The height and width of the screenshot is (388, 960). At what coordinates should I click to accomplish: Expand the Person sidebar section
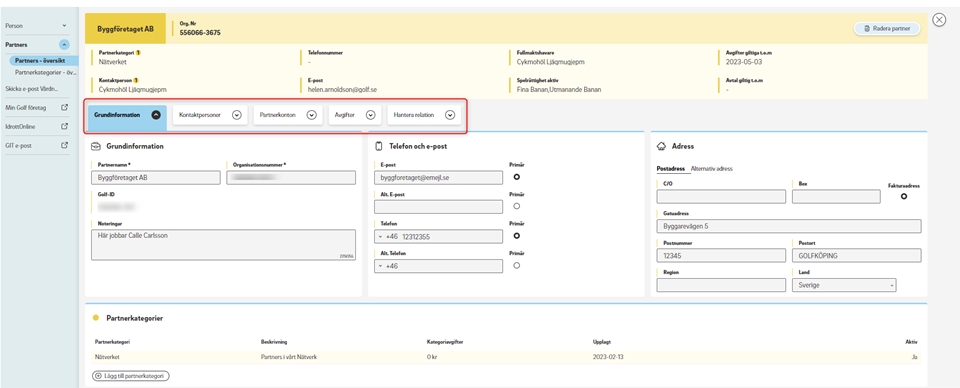(64, 26)
